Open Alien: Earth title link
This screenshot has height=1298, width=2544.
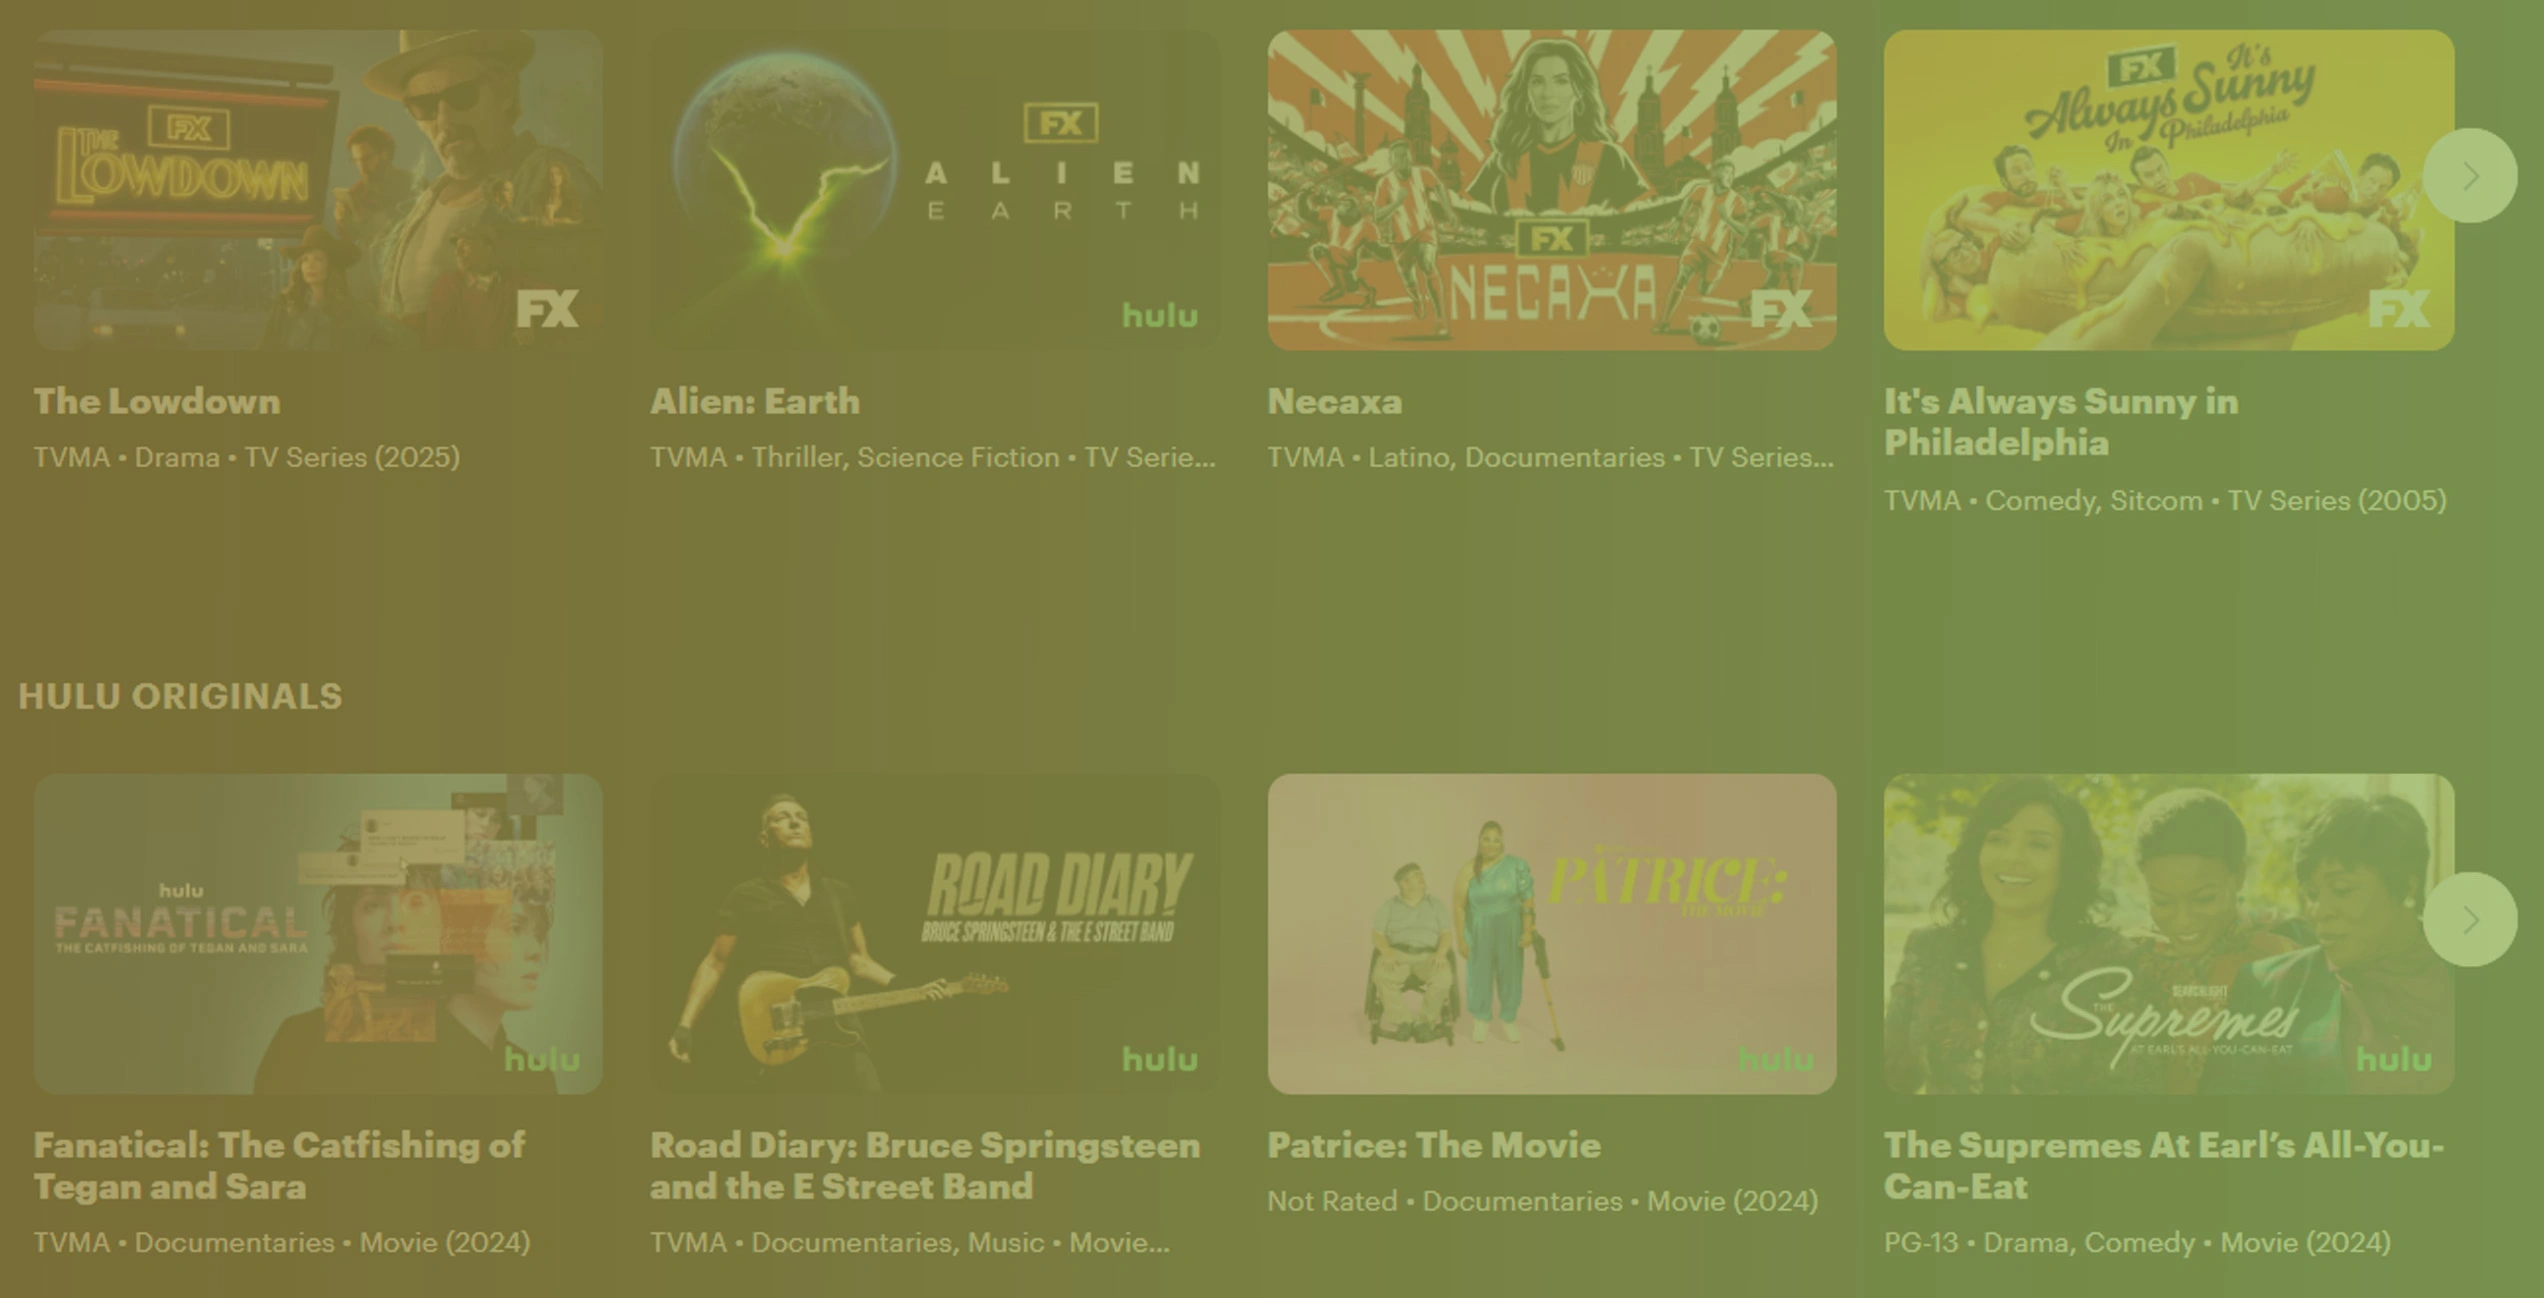click(755, 401)
